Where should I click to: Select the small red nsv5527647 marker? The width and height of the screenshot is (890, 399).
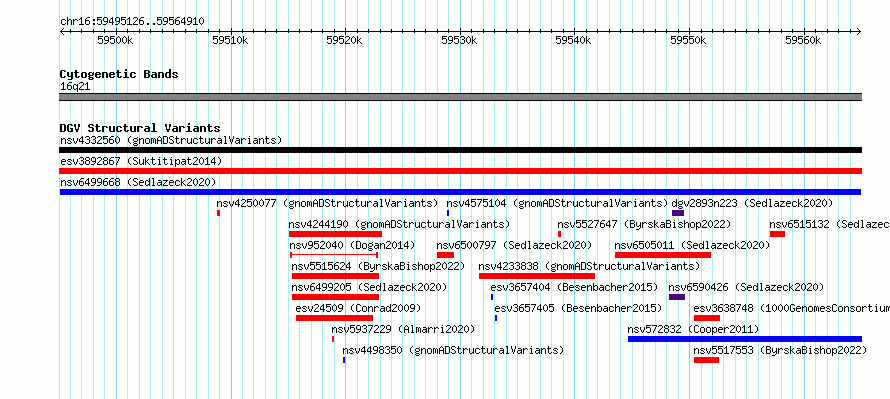click(x=560, y=234)
